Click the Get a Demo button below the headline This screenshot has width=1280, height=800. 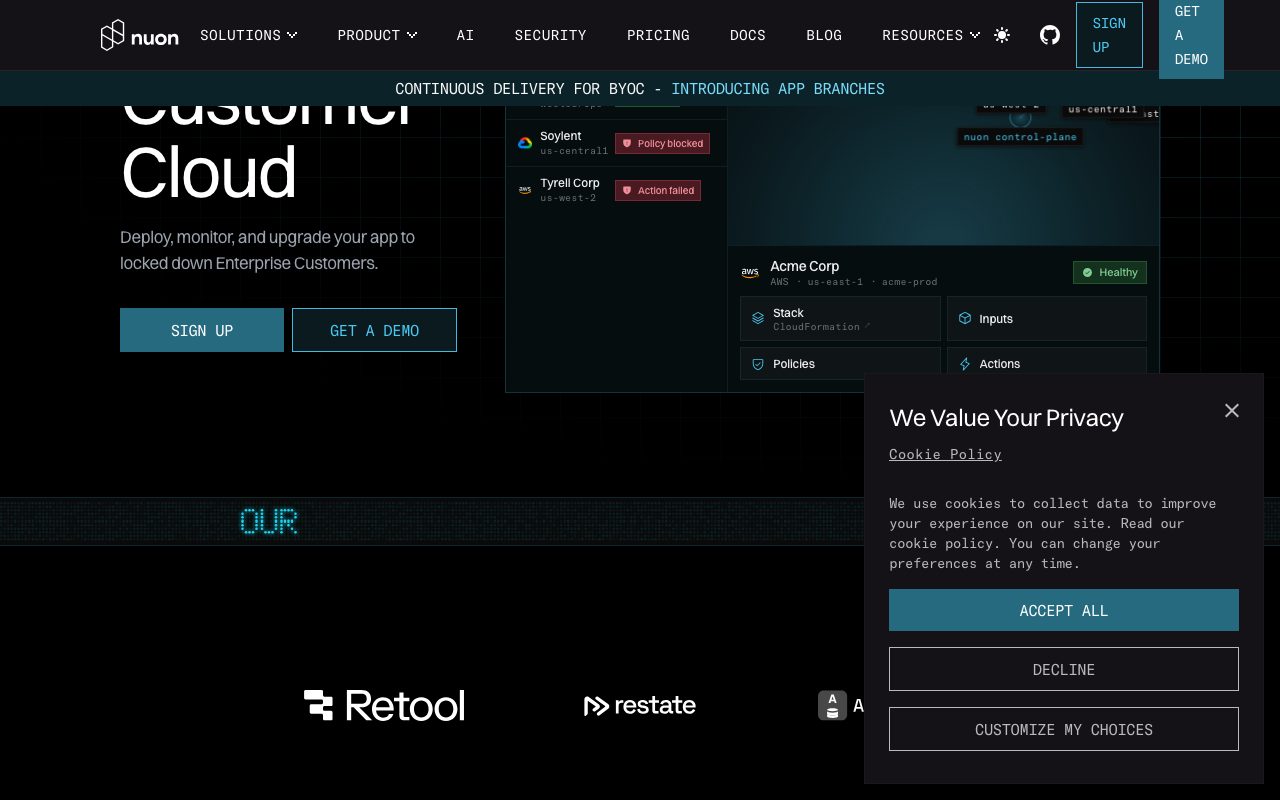click(x=374, y=330)
